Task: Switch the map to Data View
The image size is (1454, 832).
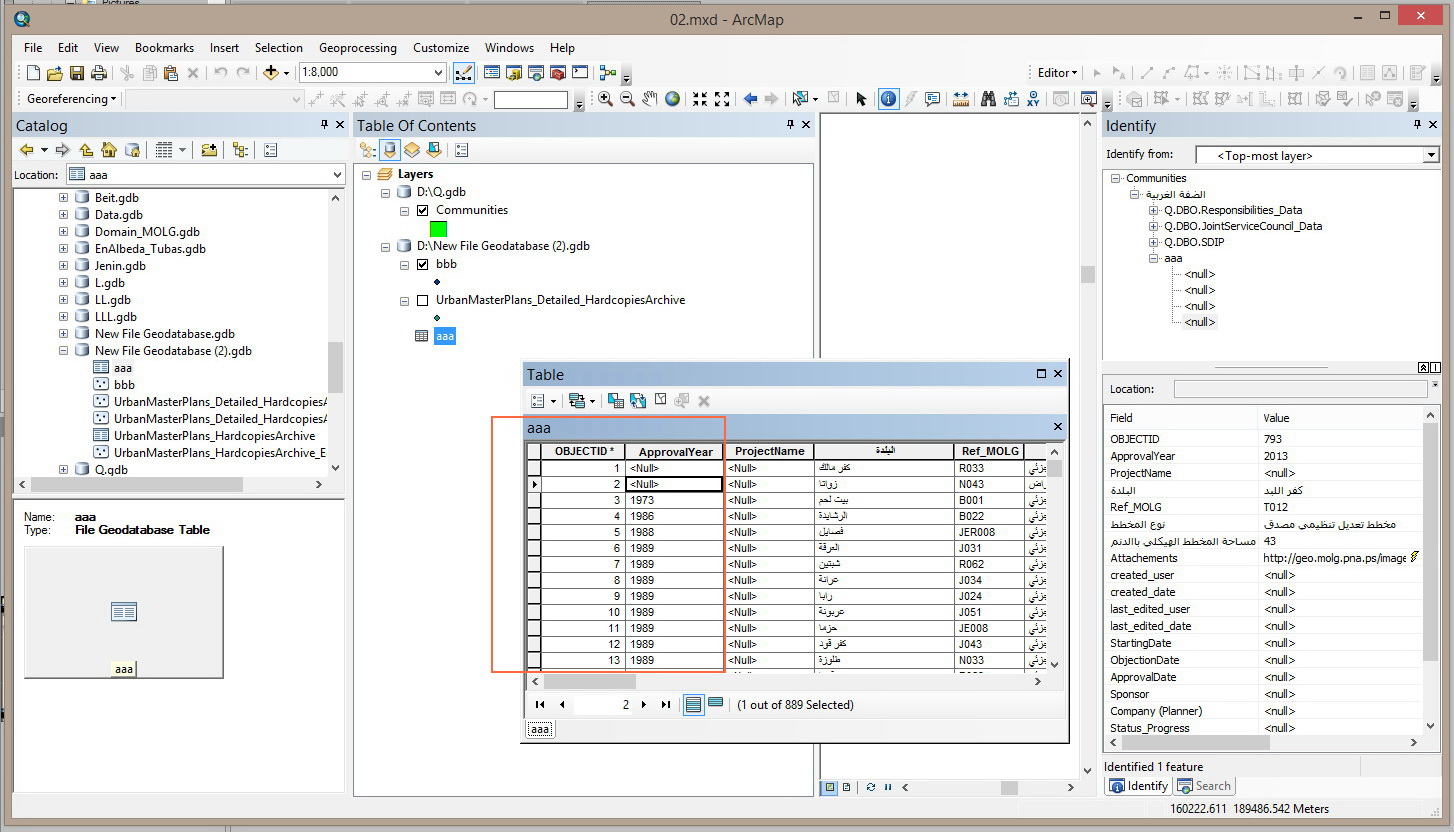Action: [829, 787]
